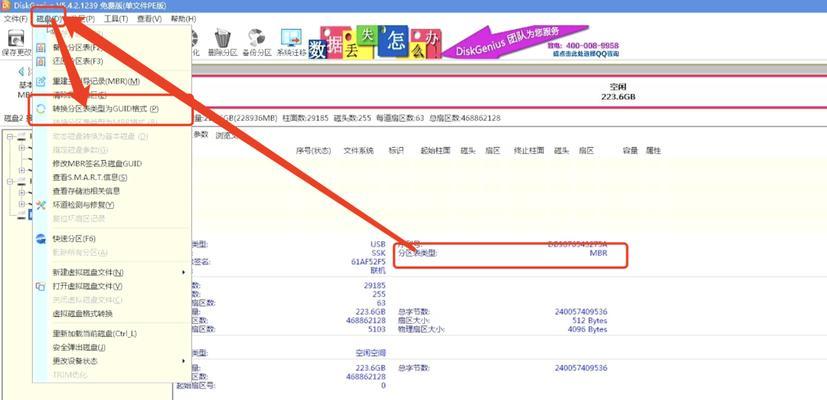Click the icon beside 重建主引导记录(MBR)
827x400 pixels.
(x=41, y=81)
